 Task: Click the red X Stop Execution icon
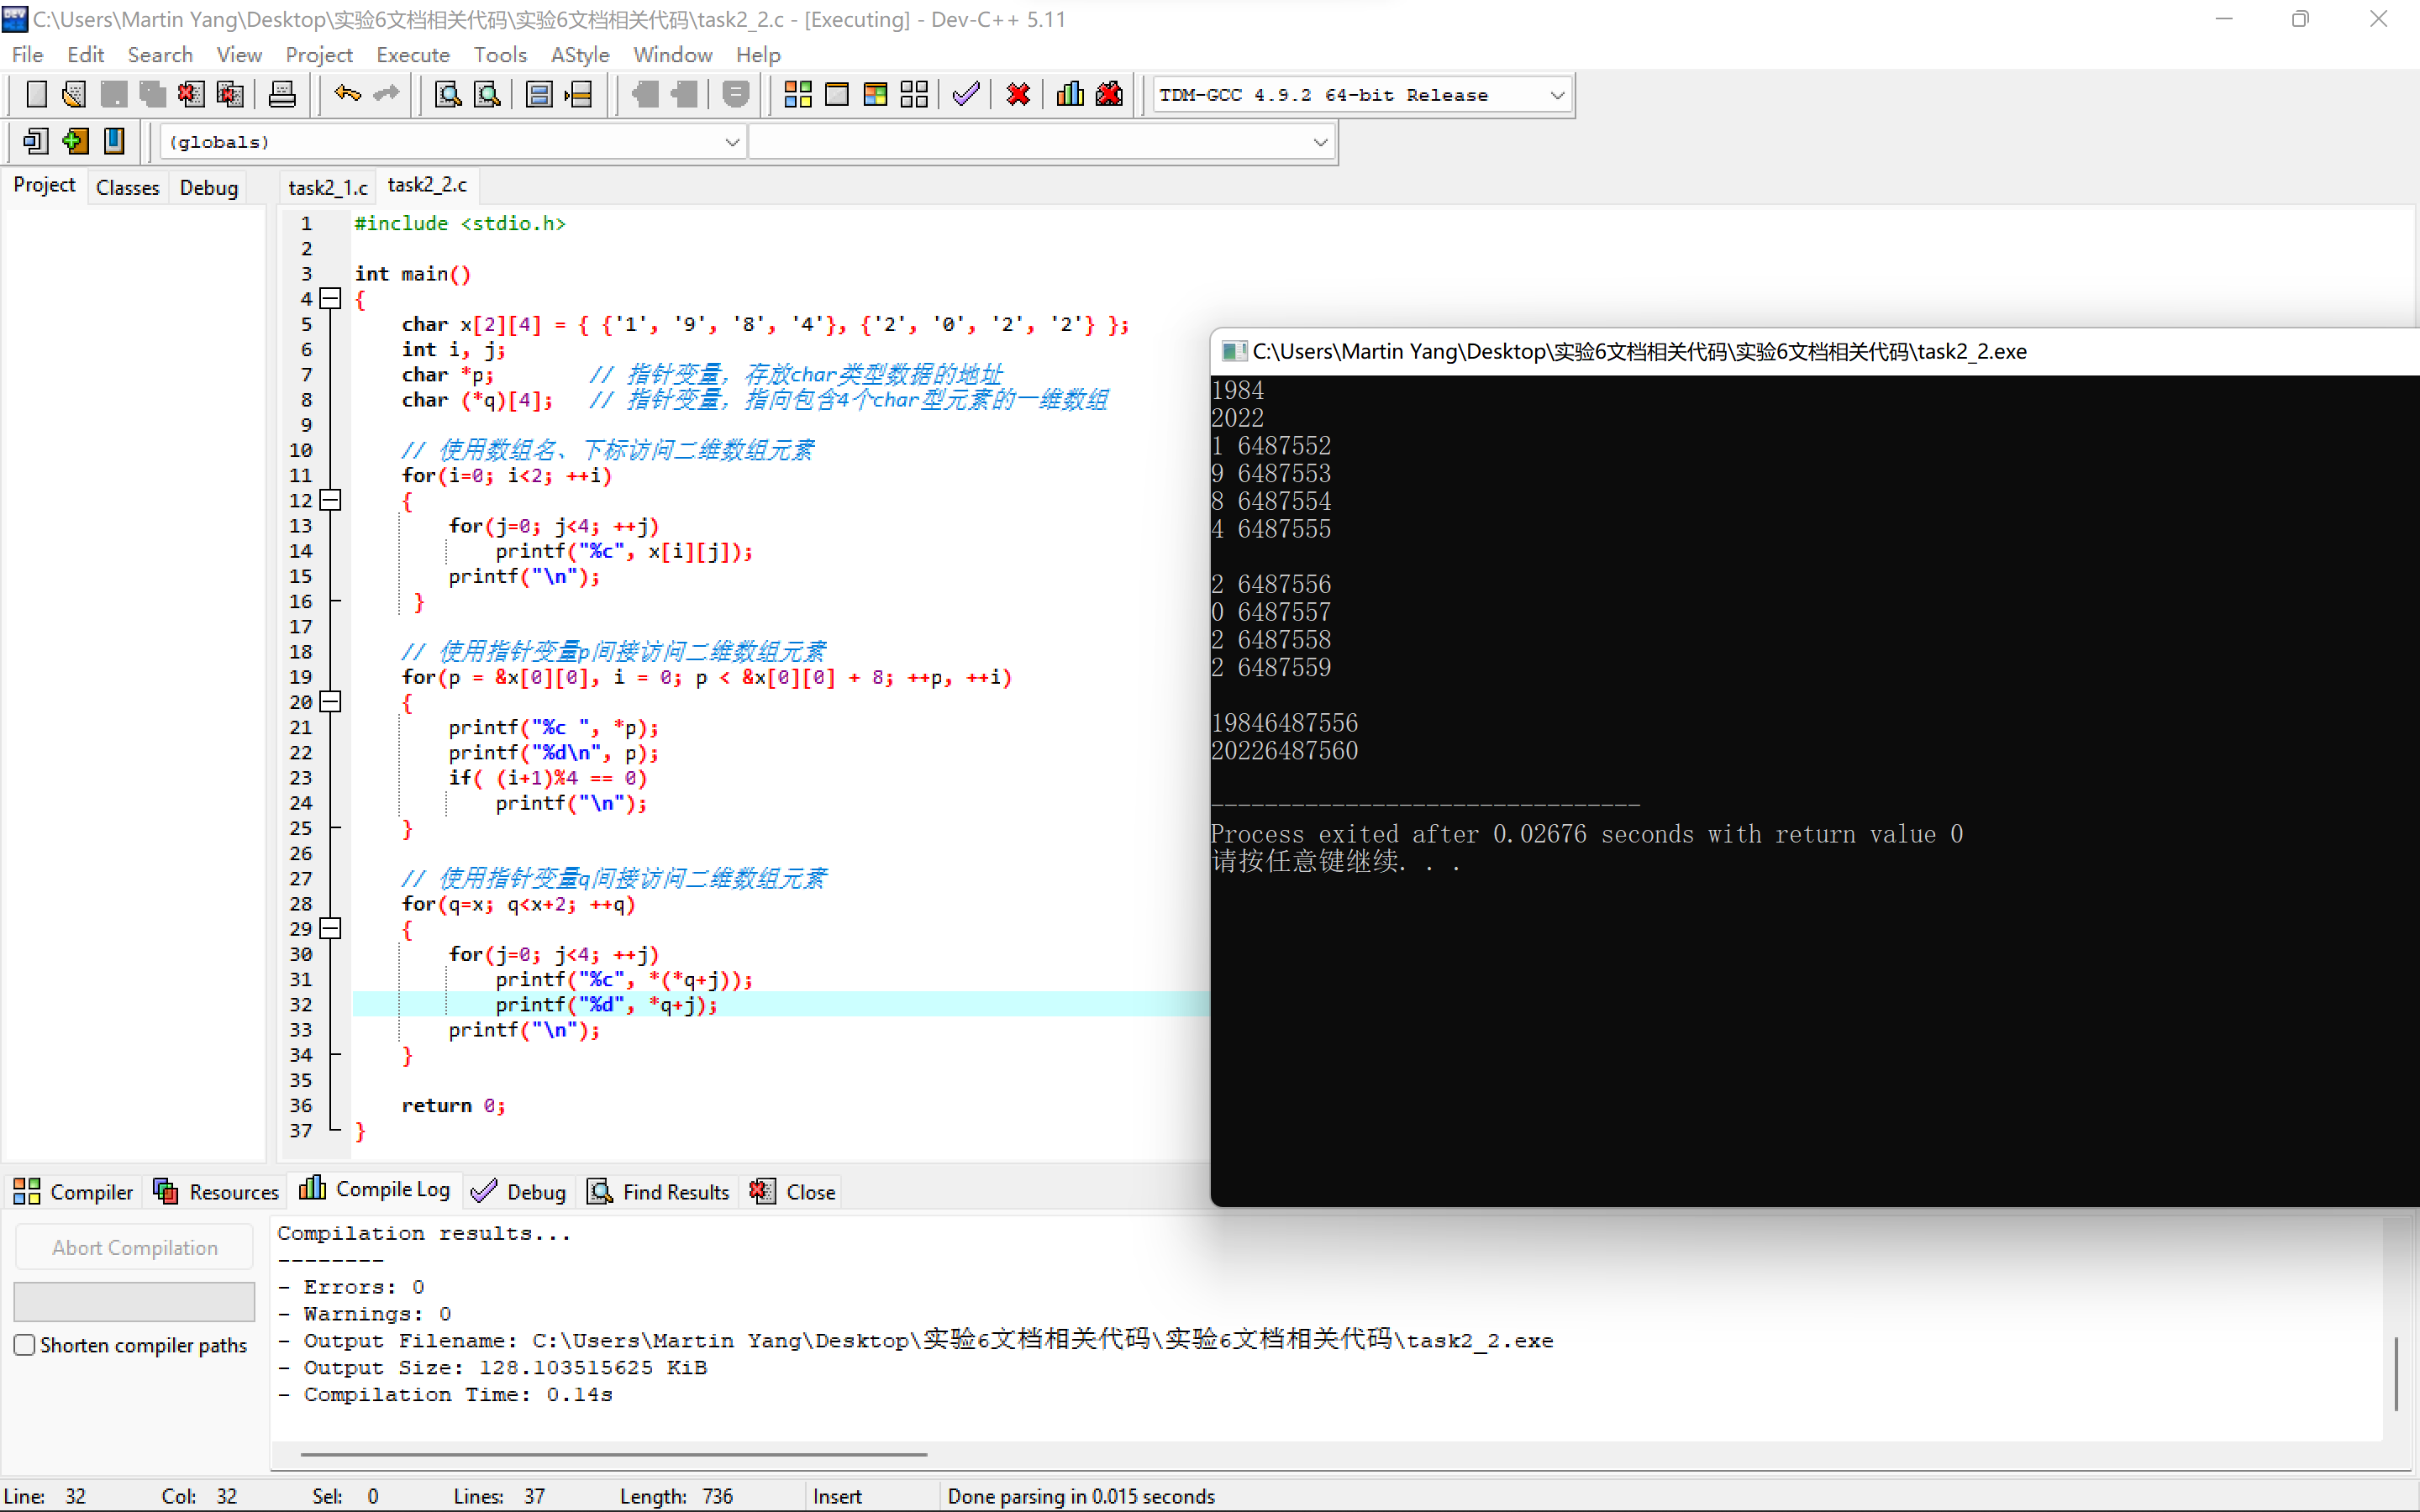pyautogui.click(x=1018, y=95)
